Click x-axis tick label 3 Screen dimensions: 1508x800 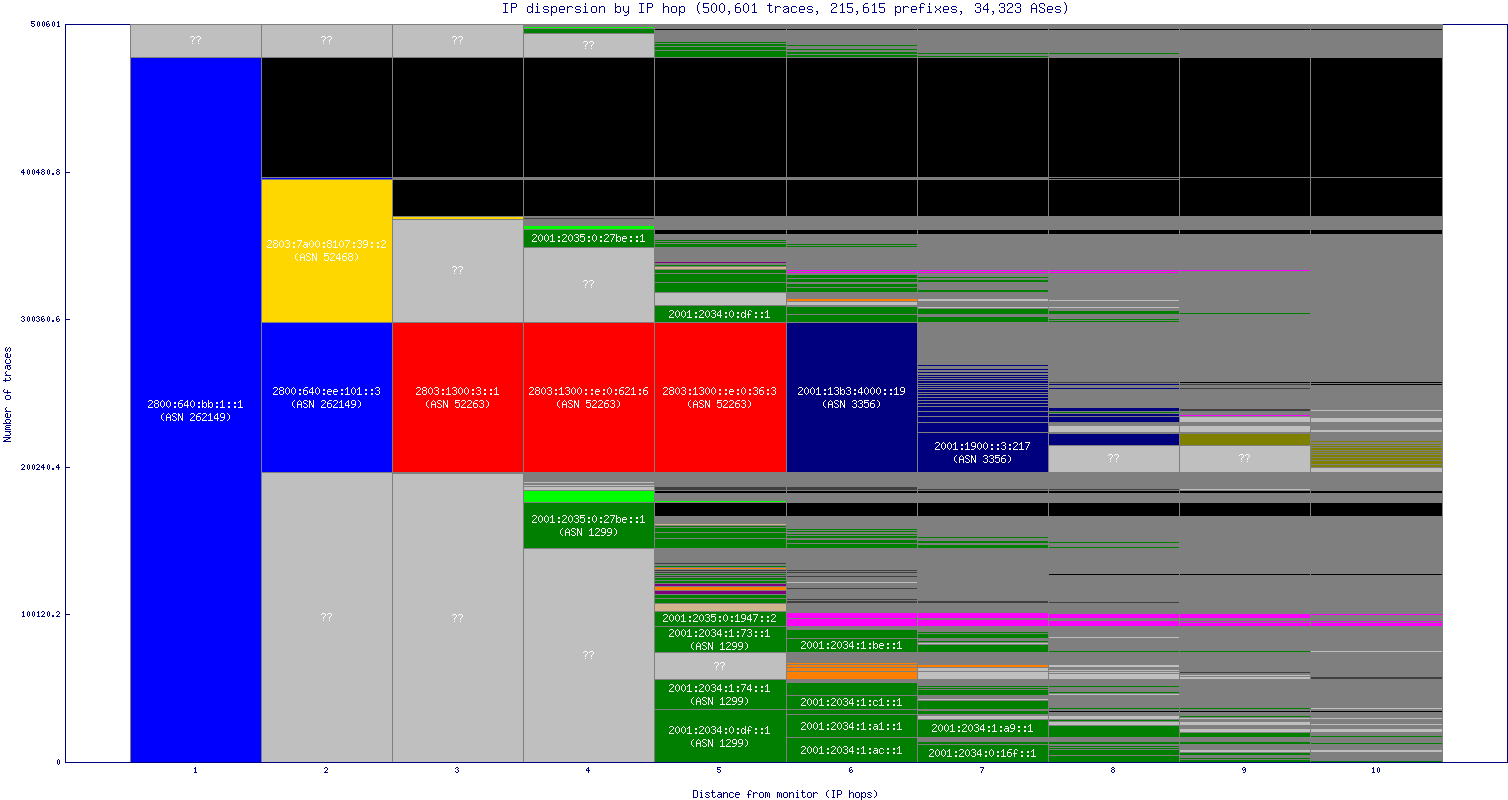[458, 771]
